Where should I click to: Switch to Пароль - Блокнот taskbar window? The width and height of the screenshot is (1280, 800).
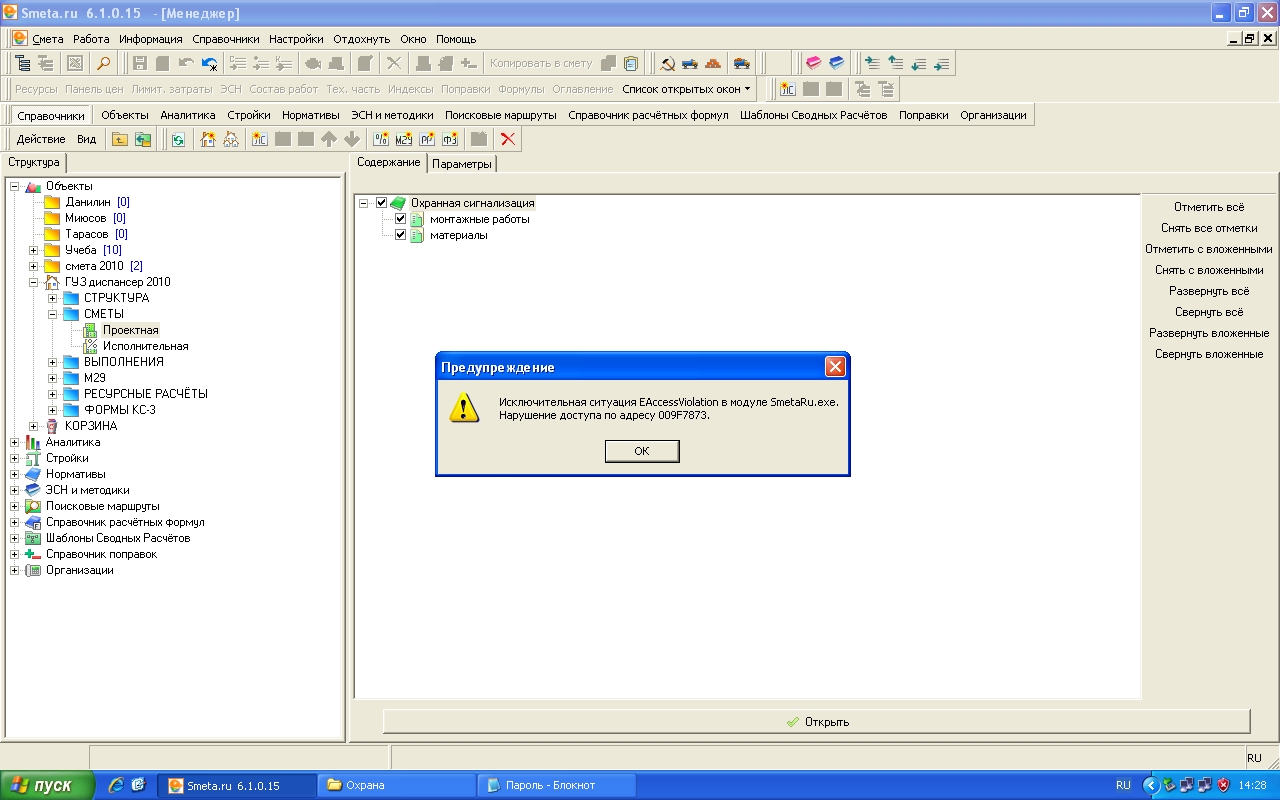[557, 785]
